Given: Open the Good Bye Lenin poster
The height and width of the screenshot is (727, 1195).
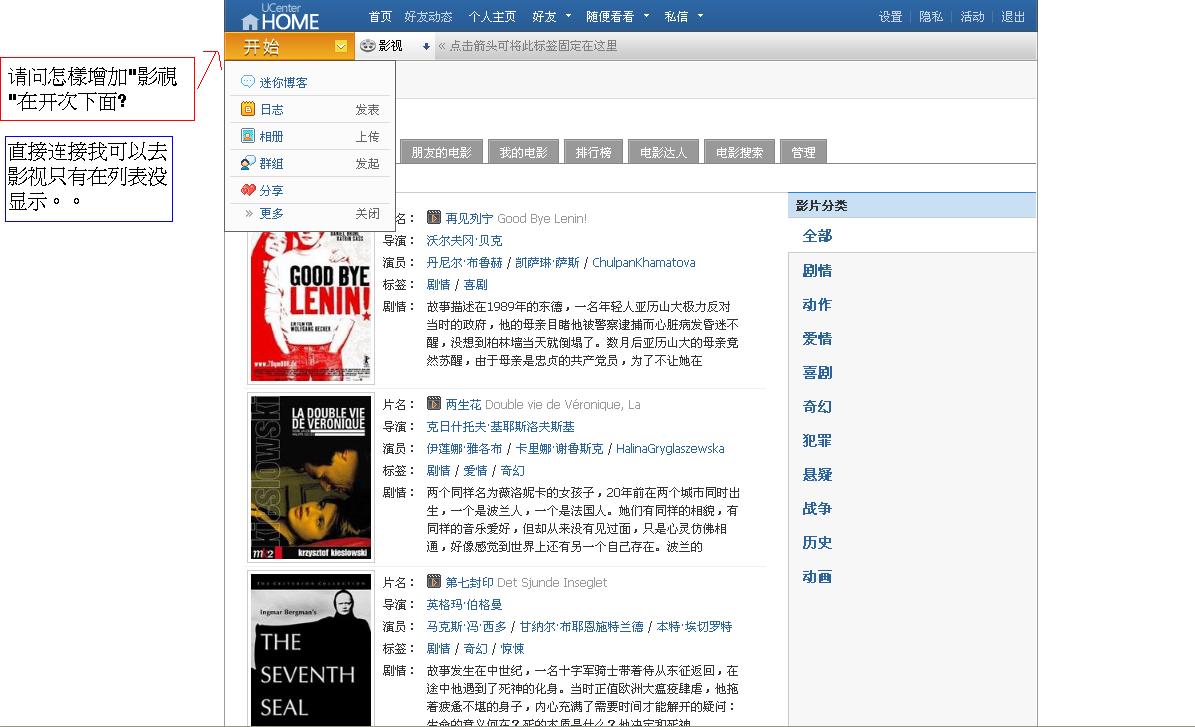Looking at the screenshot, I should click(x=311, y=305).
